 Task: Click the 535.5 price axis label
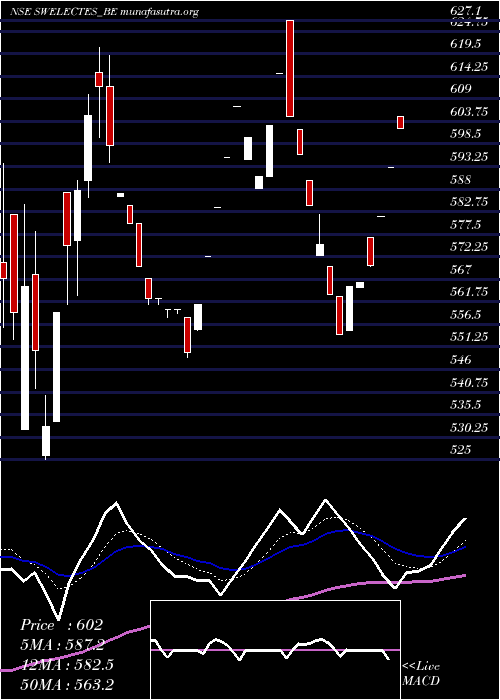(466, 405)
